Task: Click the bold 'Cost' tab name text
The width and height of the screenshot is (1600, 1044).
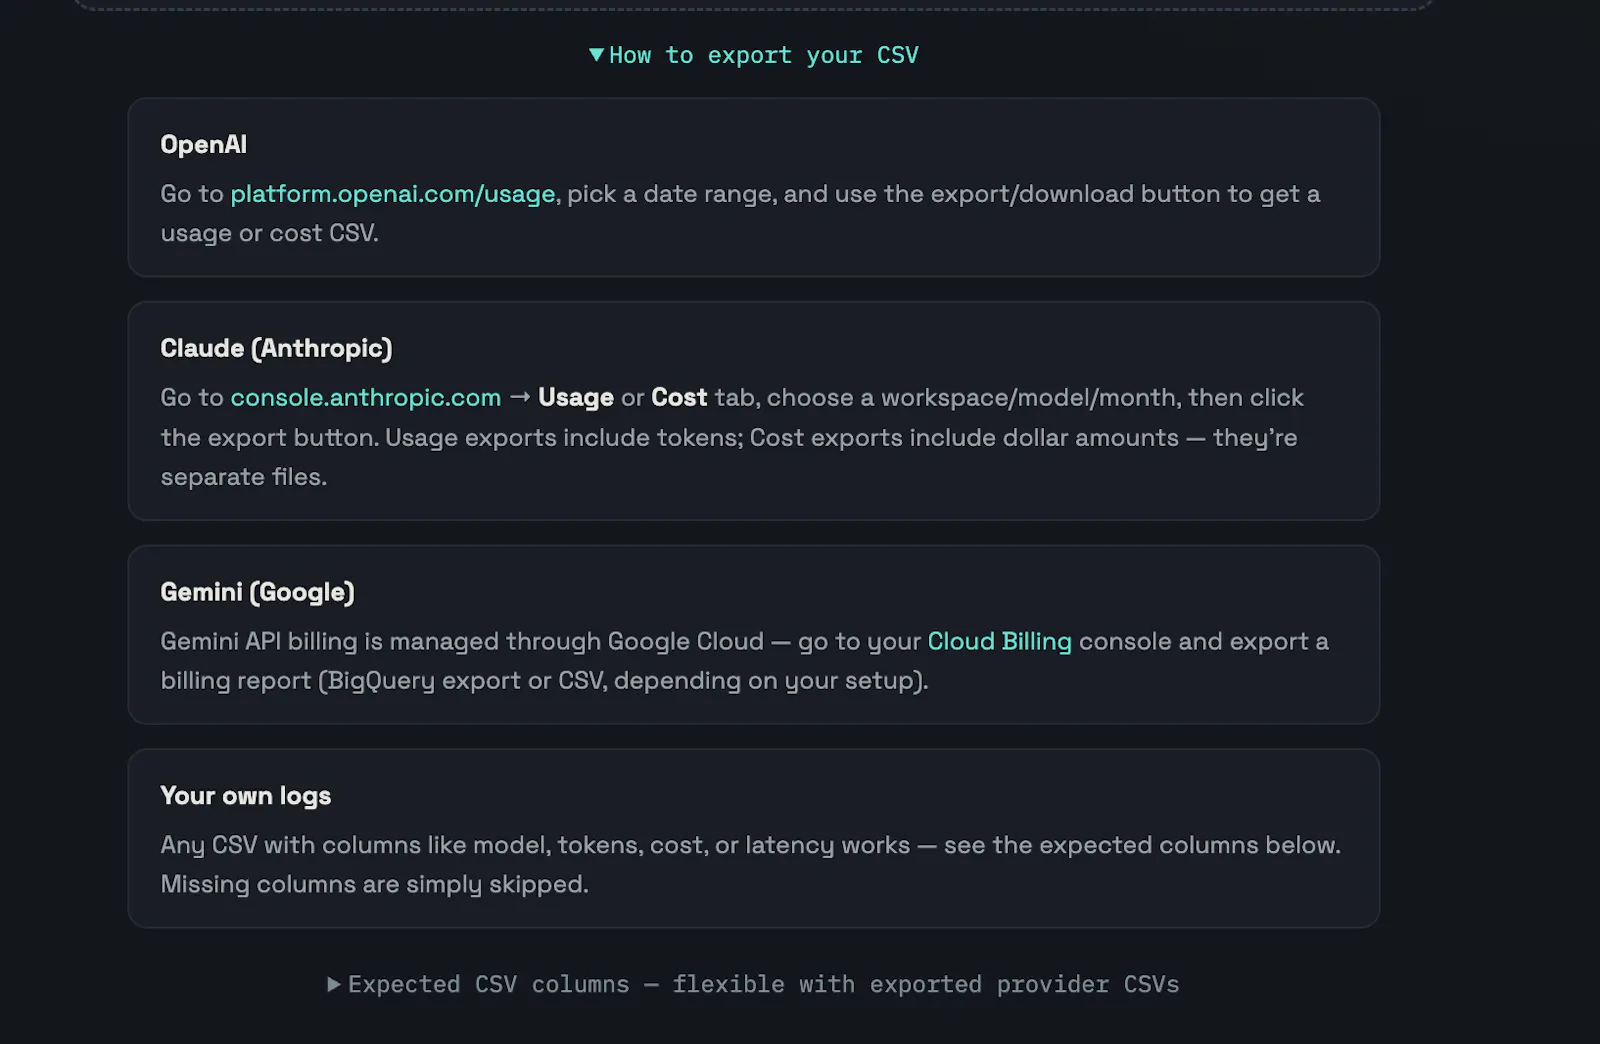Action: tap(679, 398)
